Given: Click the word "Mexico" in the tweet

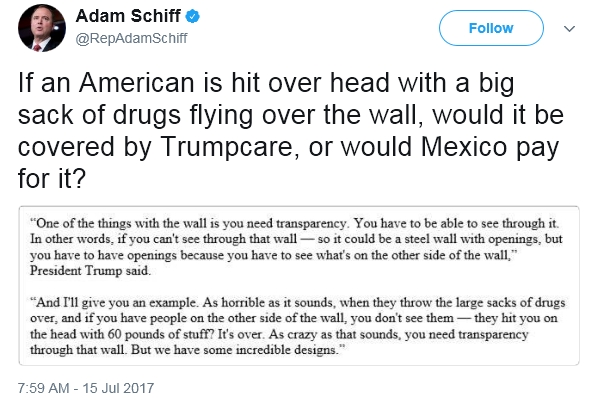Looking at the screenshot, I should [x=464, y=147].
